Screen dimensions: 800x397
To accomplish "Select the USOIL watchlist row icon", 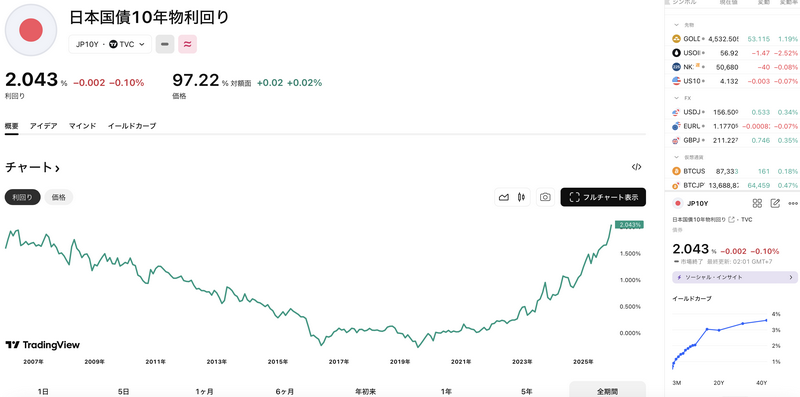I will click(677, 53).
